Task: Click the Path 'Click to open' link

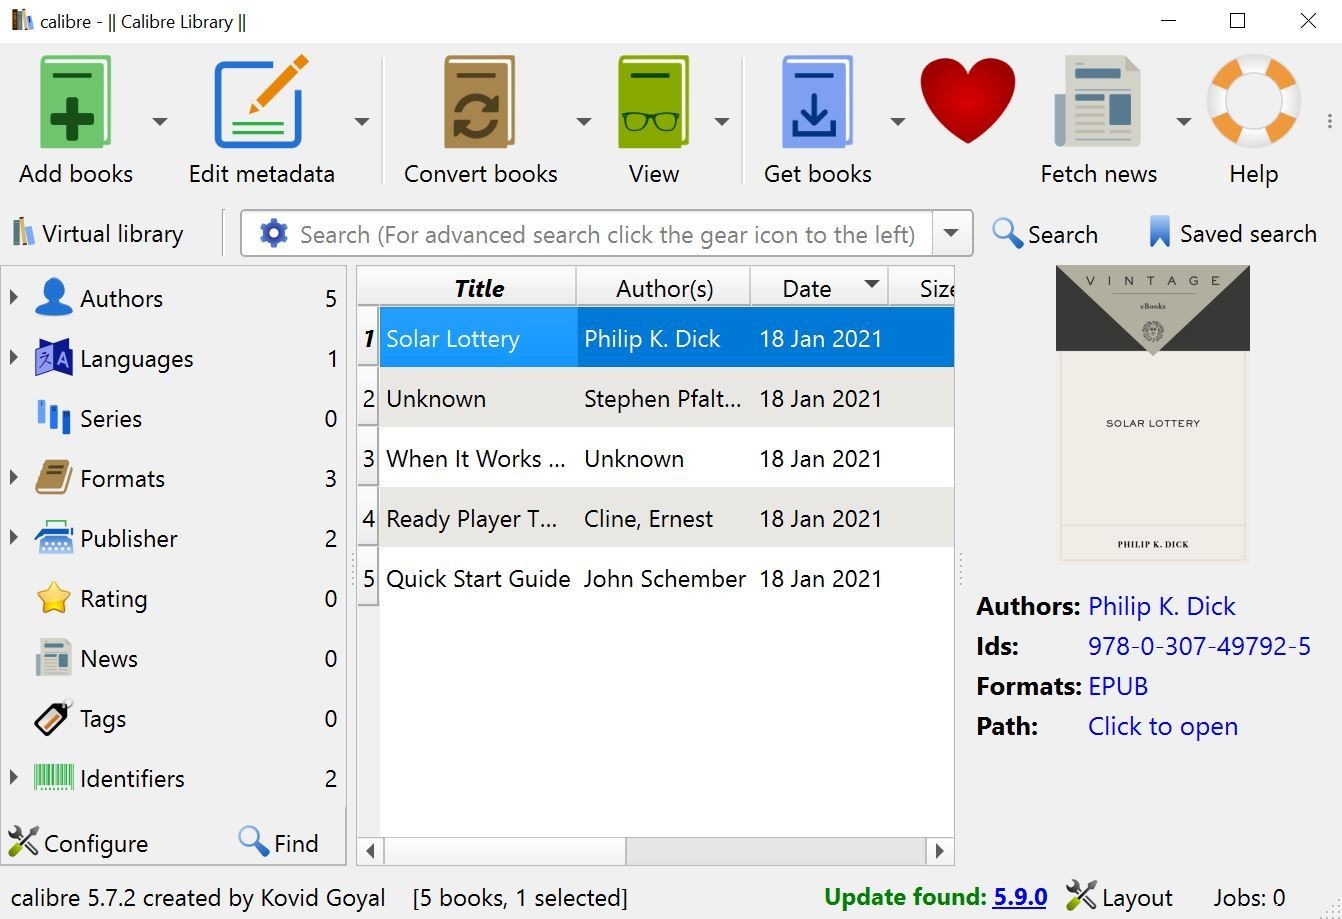Action: [1163, 726]
